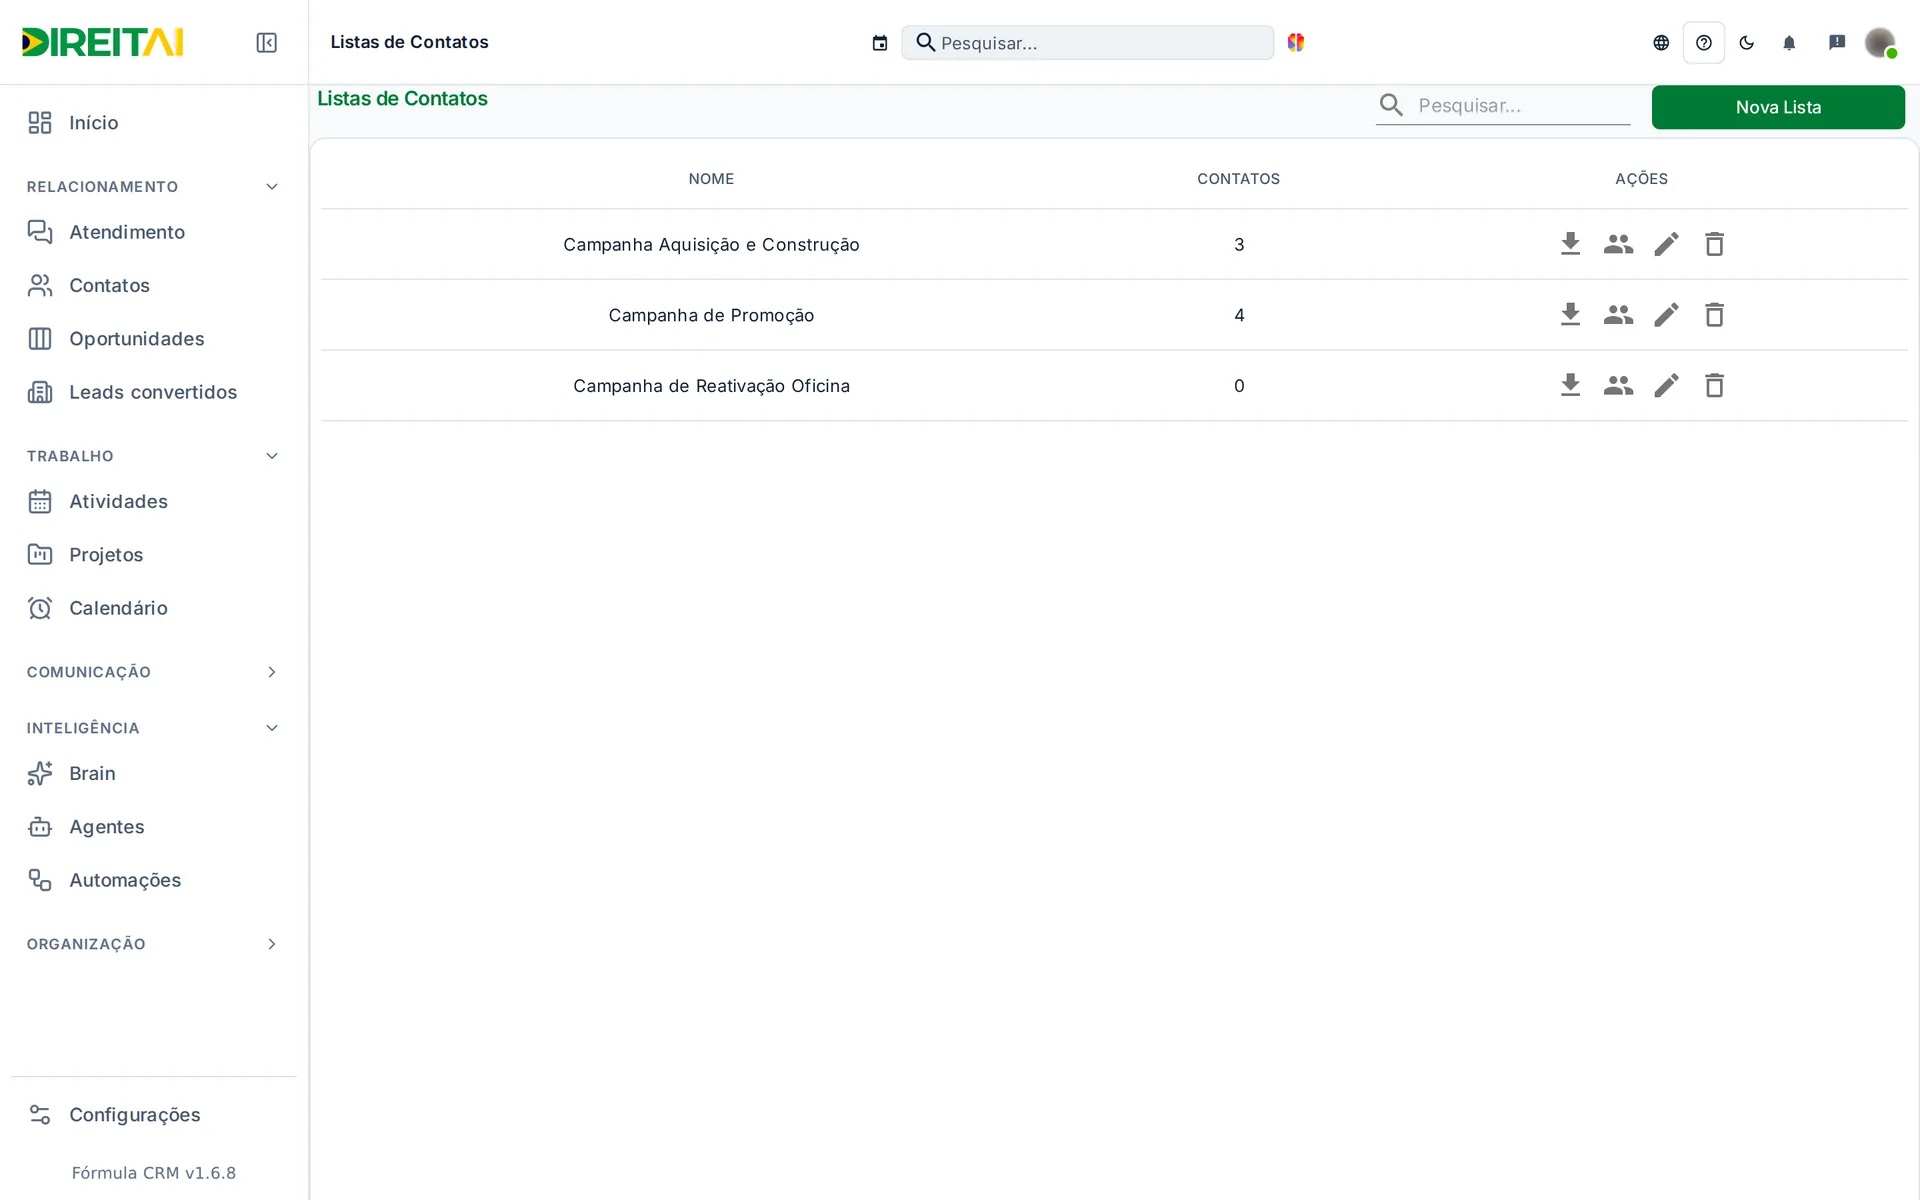
Task: Open the user avatar menu
Action: (1880, 43)
